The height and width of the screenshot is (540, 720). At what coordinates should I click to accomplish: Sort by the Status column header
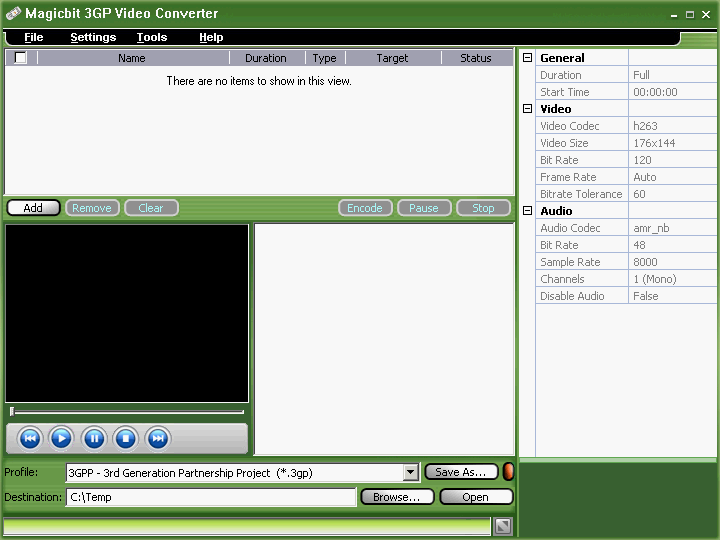coord(477,58)
